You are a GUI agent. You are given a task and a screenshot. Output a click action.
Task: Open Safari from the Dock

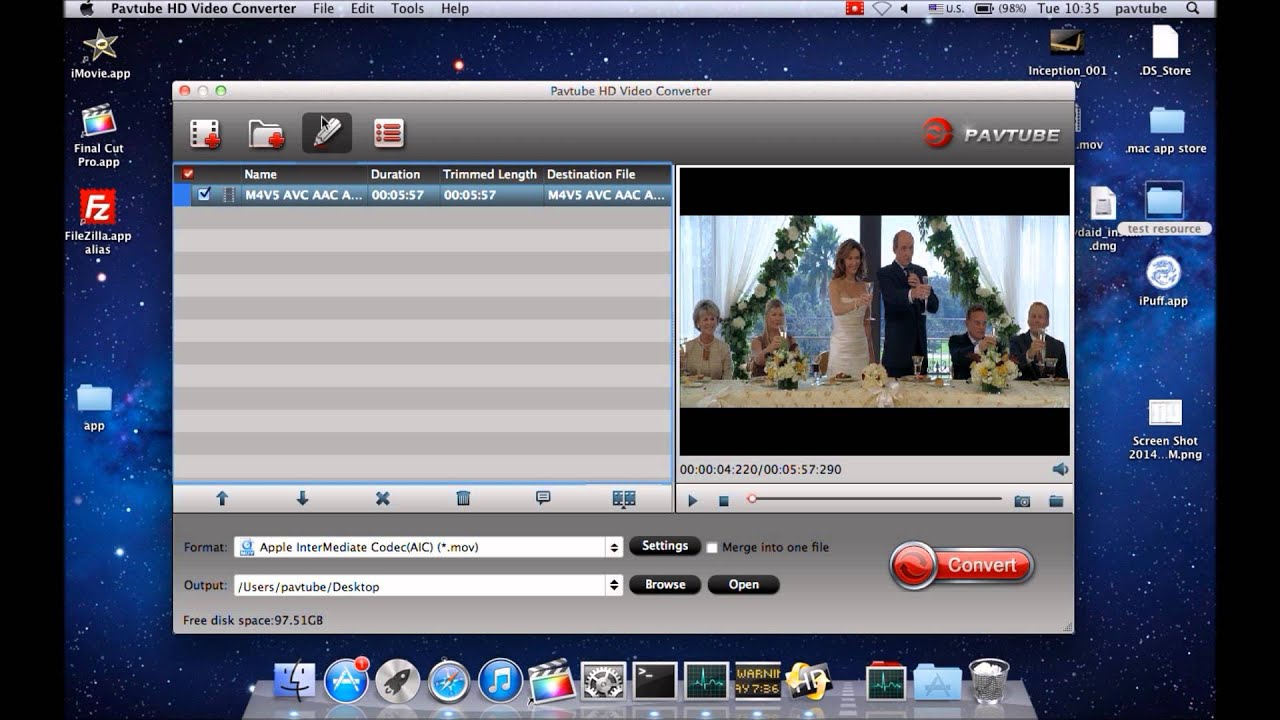(449, 681)
